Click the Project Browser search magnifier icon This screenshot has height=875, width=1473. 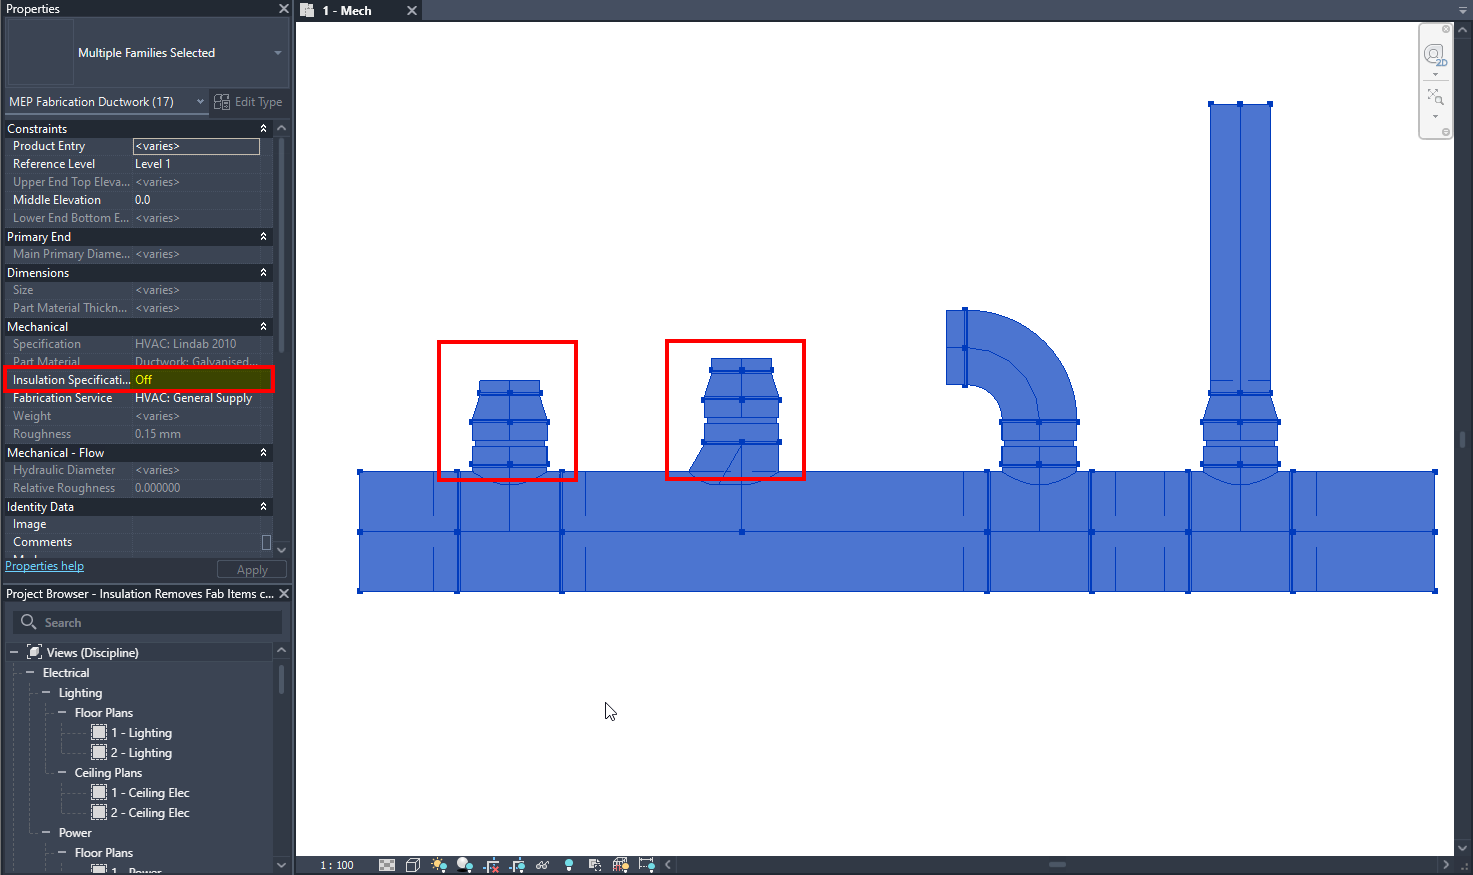29,622
